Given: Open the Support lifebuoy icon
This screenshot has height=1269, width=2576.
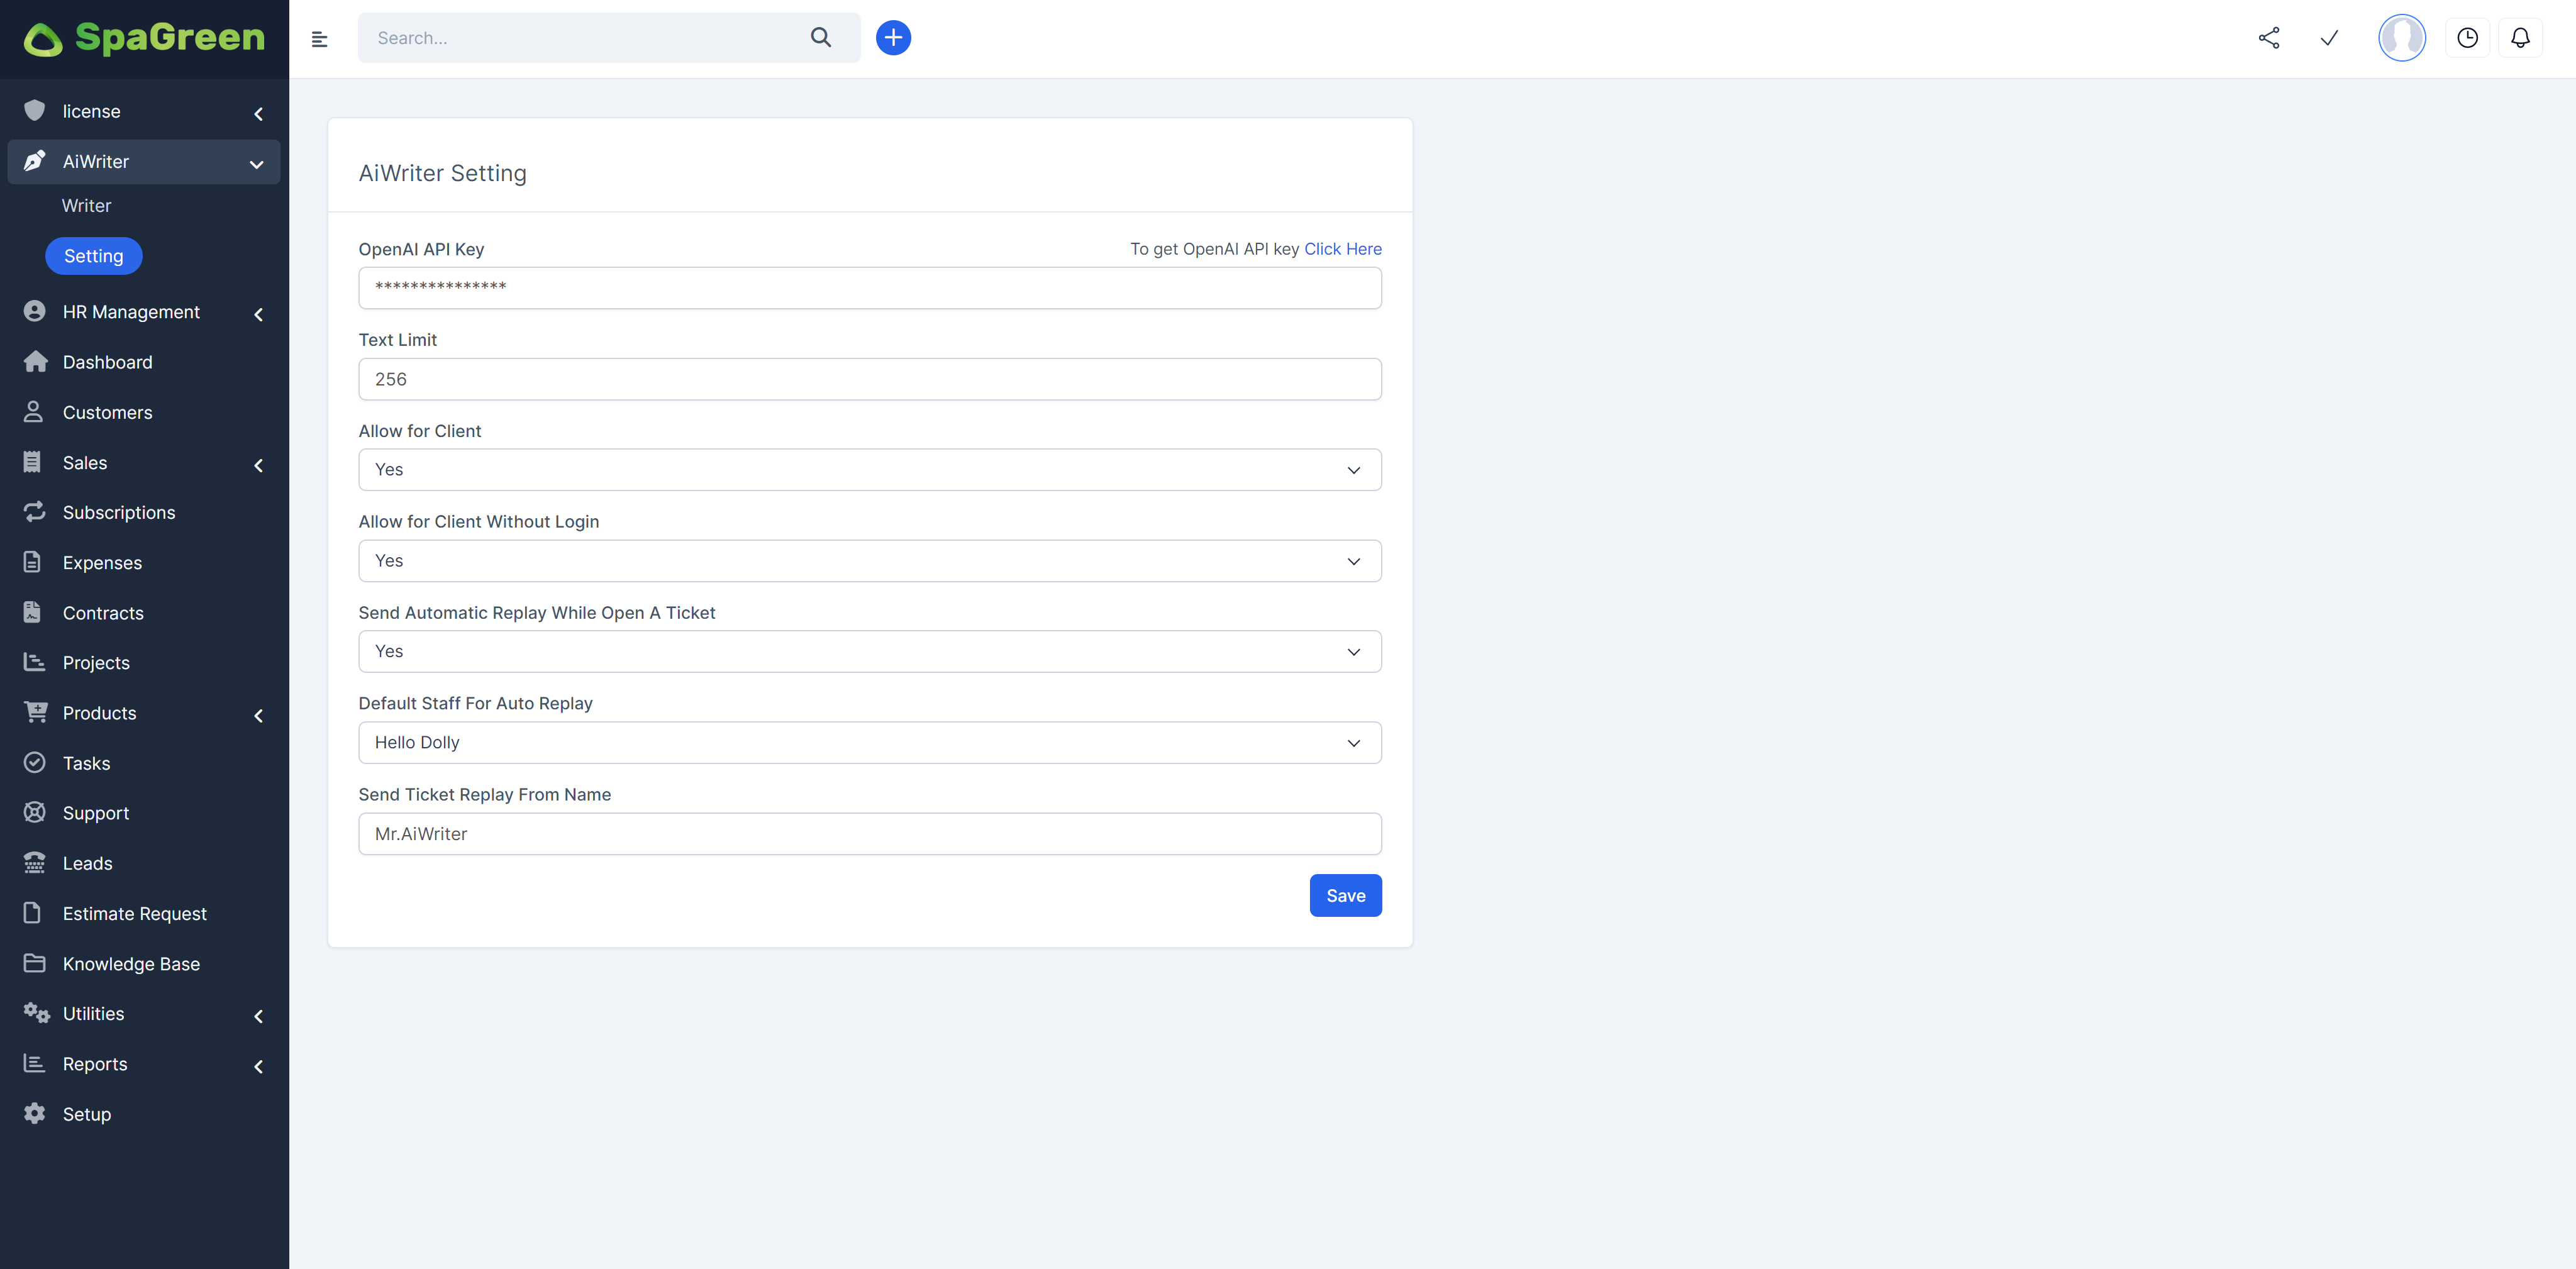Looking at the screenshot, I should [35, 812].
